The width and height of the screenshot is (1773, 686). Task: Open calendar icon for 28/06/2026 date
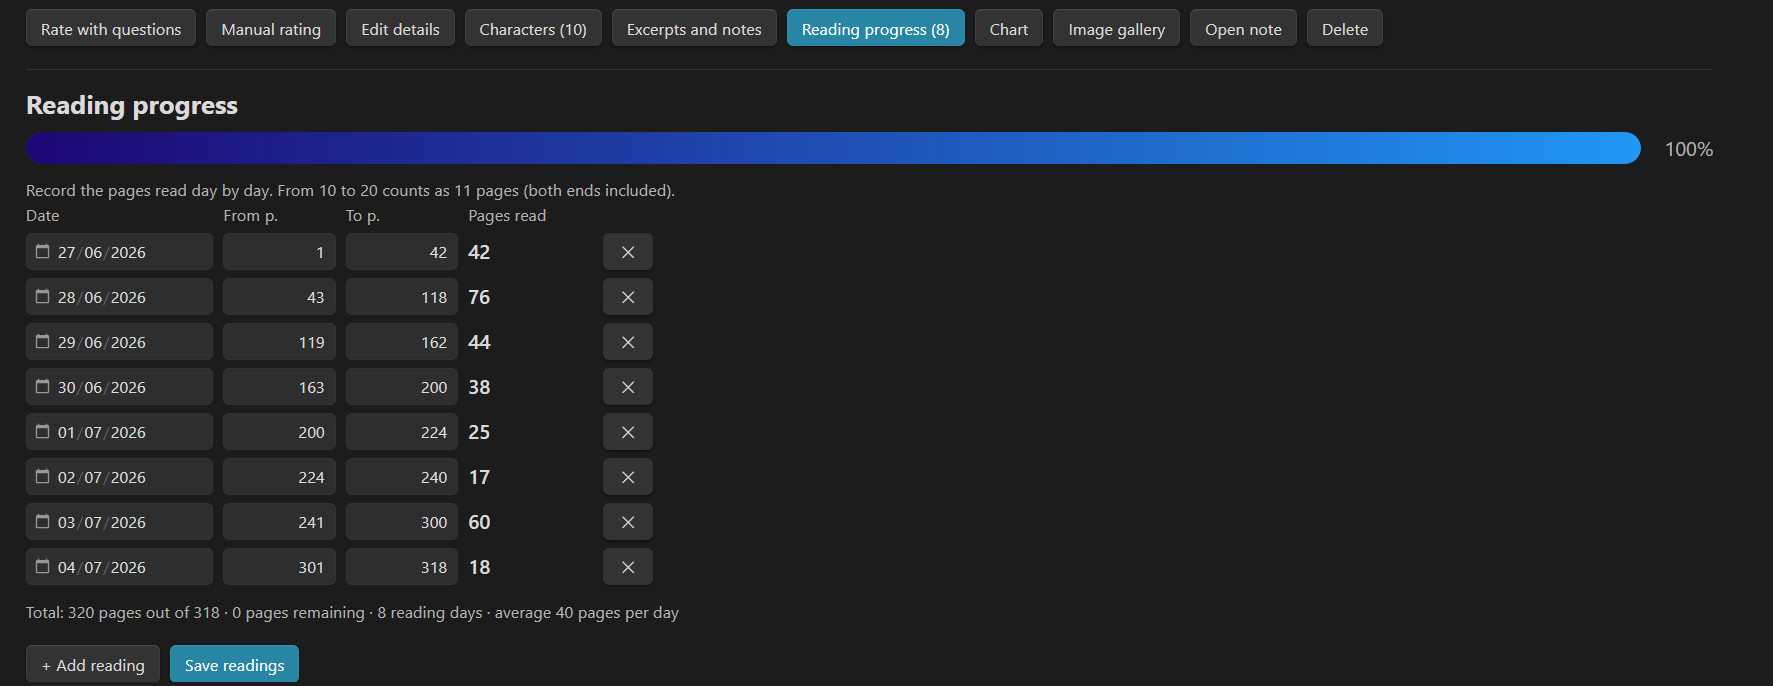tap(42, 296)
